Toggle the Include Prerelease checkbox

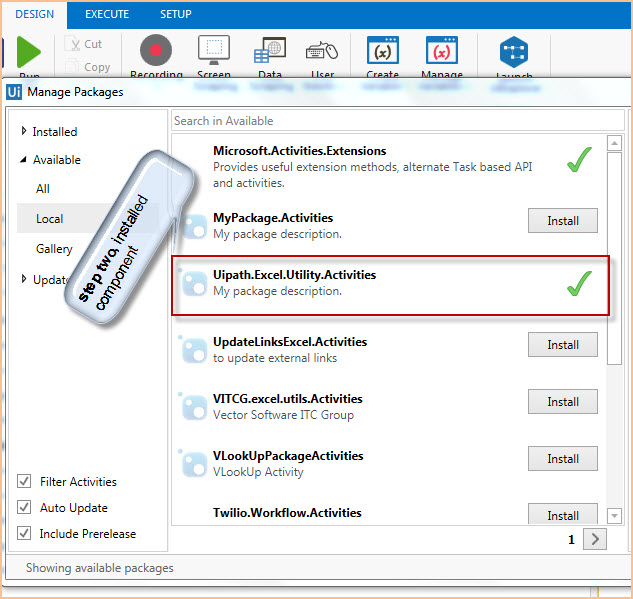click(24, 533)
